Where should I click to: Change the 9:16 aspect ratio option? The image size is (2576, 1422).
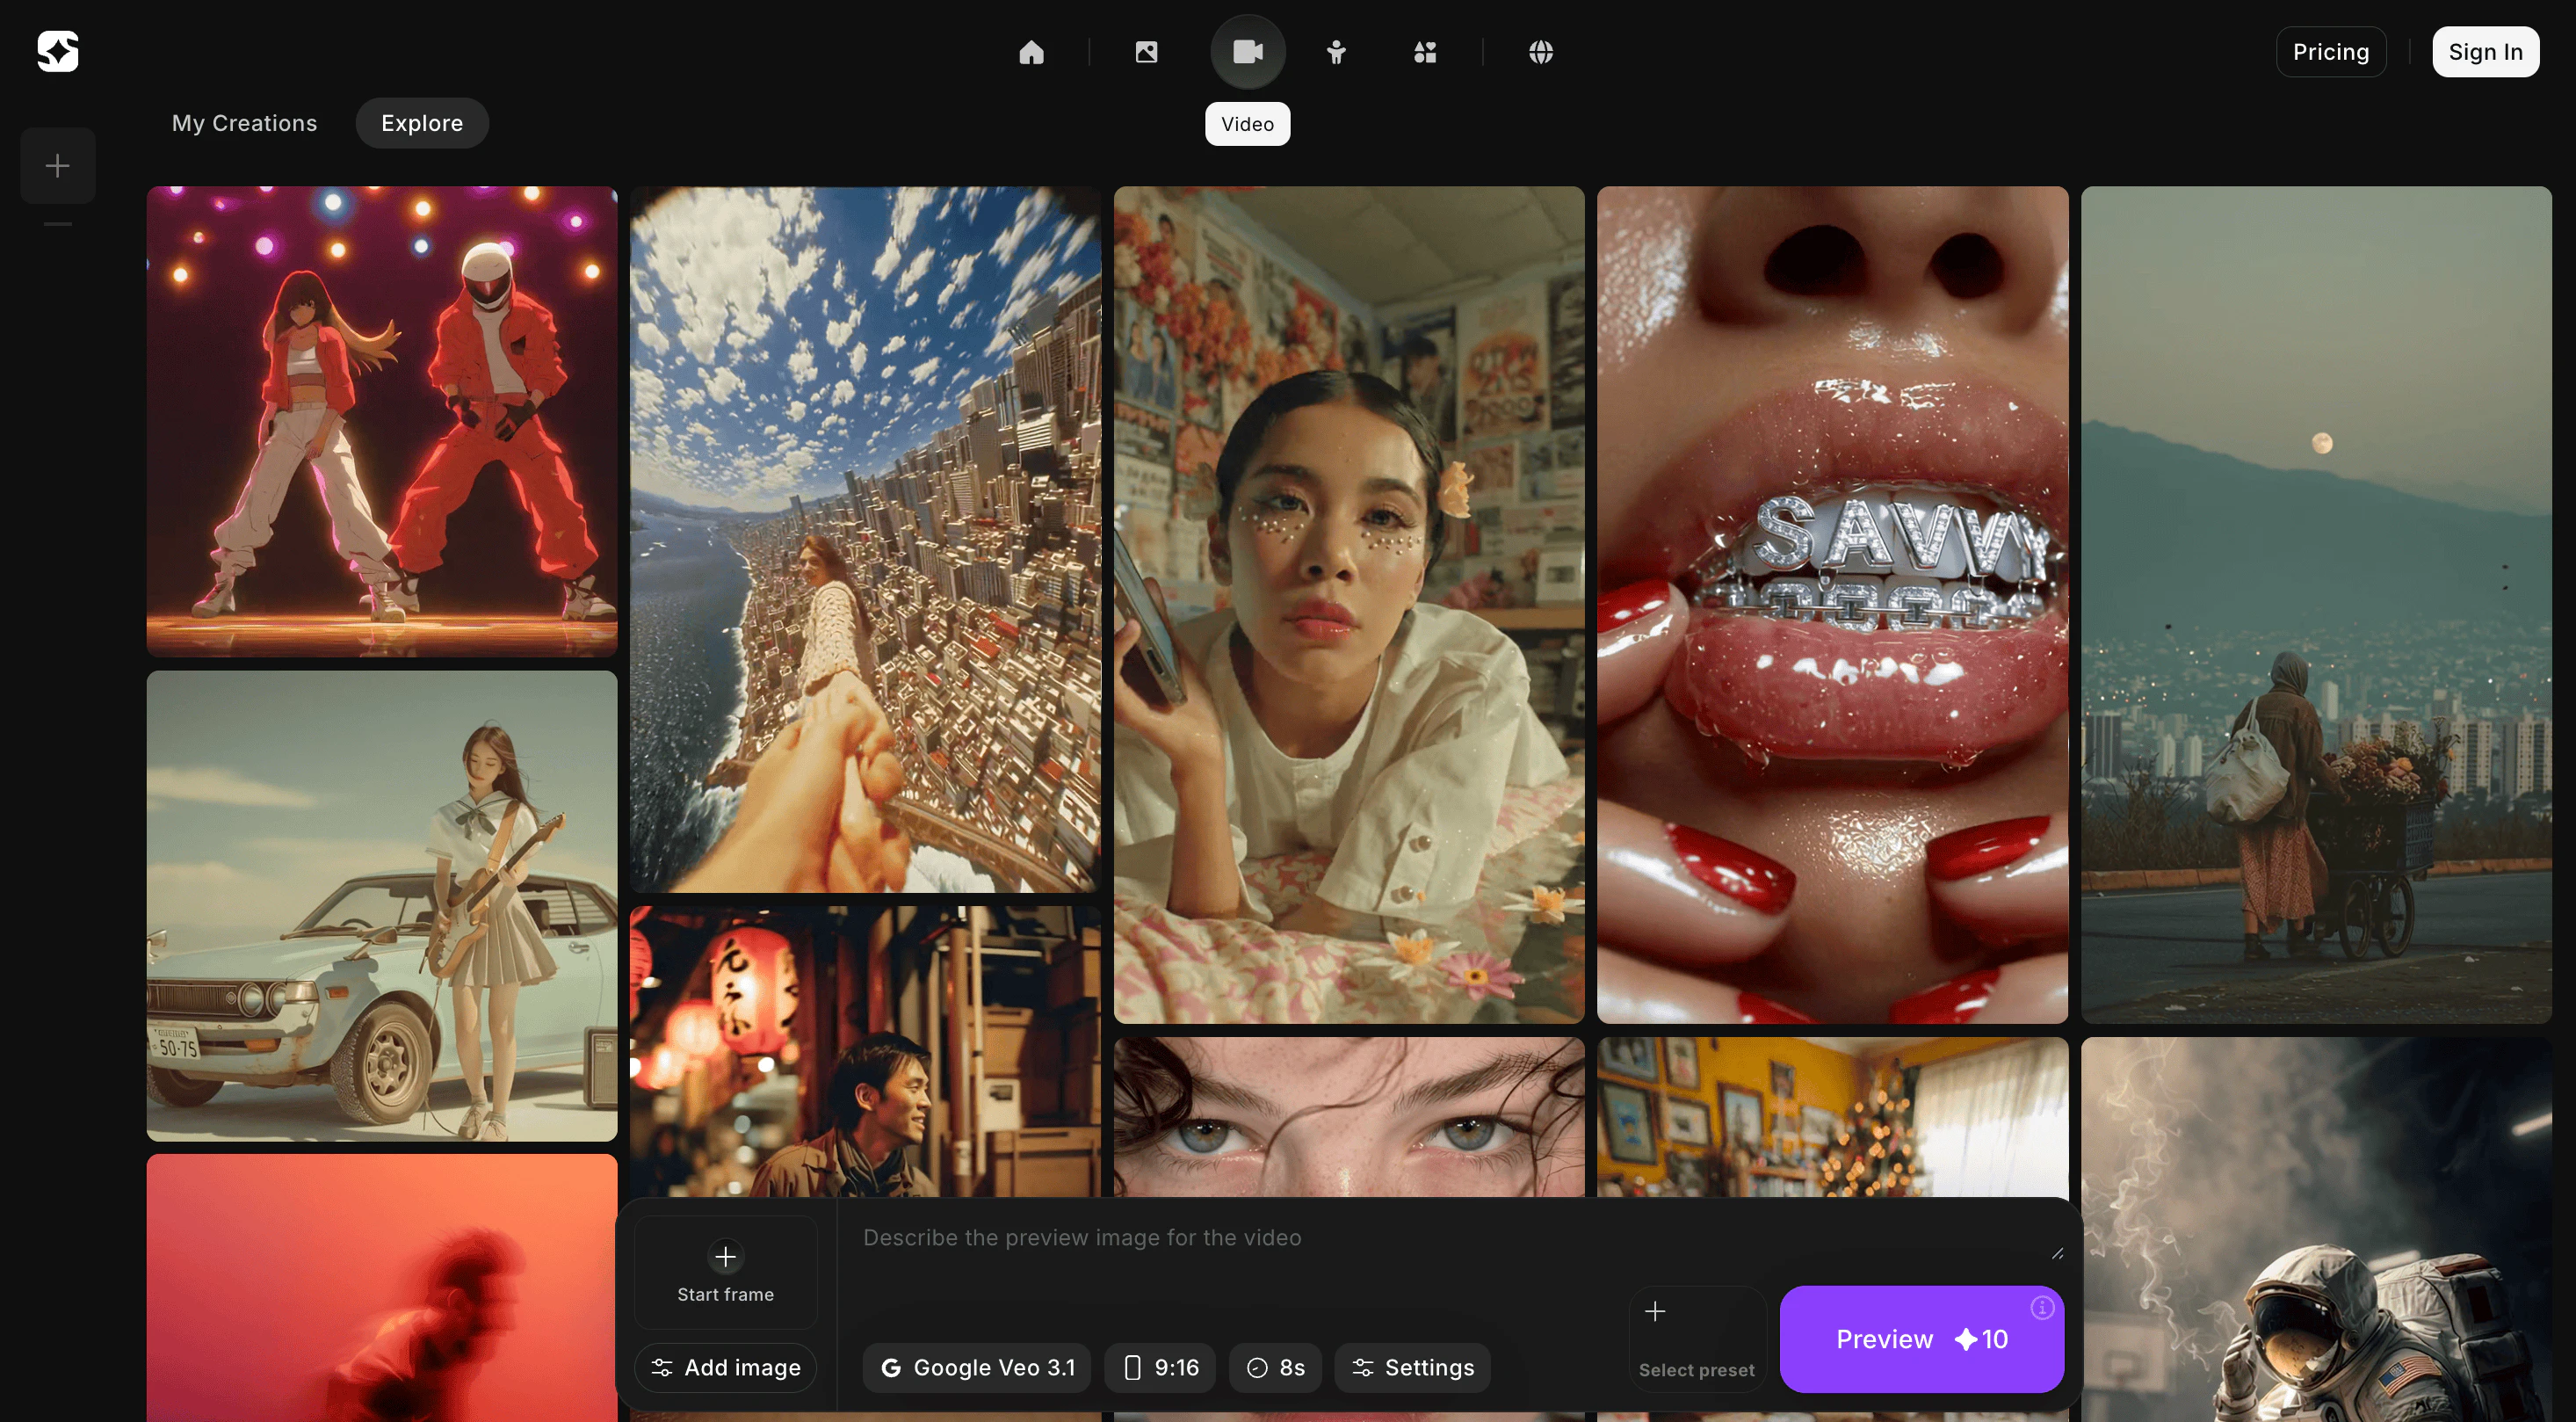pyautogui.click(x=1159, y=1367)
